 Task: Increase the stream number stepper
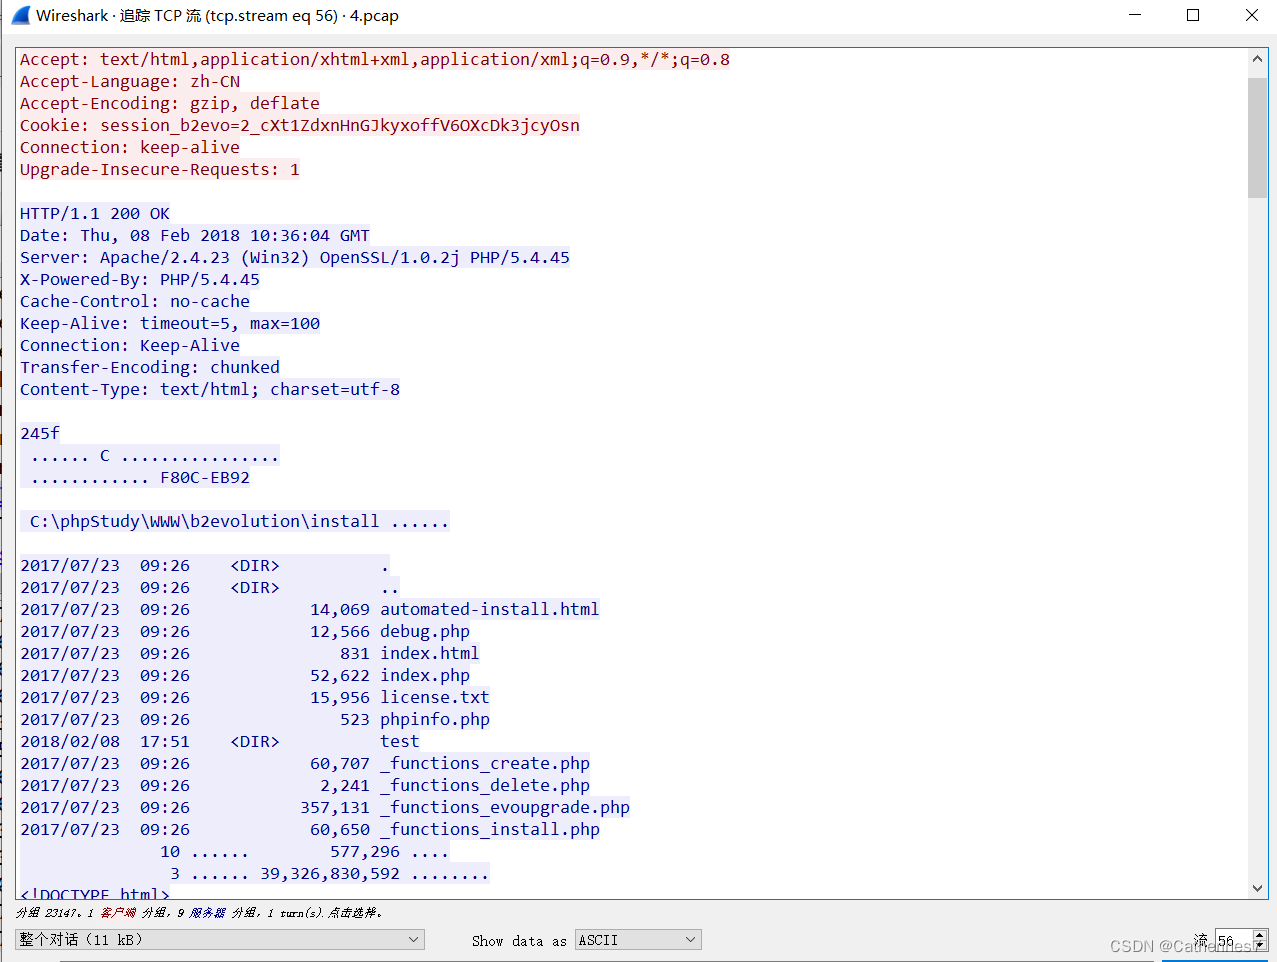tap(1260, 935)
